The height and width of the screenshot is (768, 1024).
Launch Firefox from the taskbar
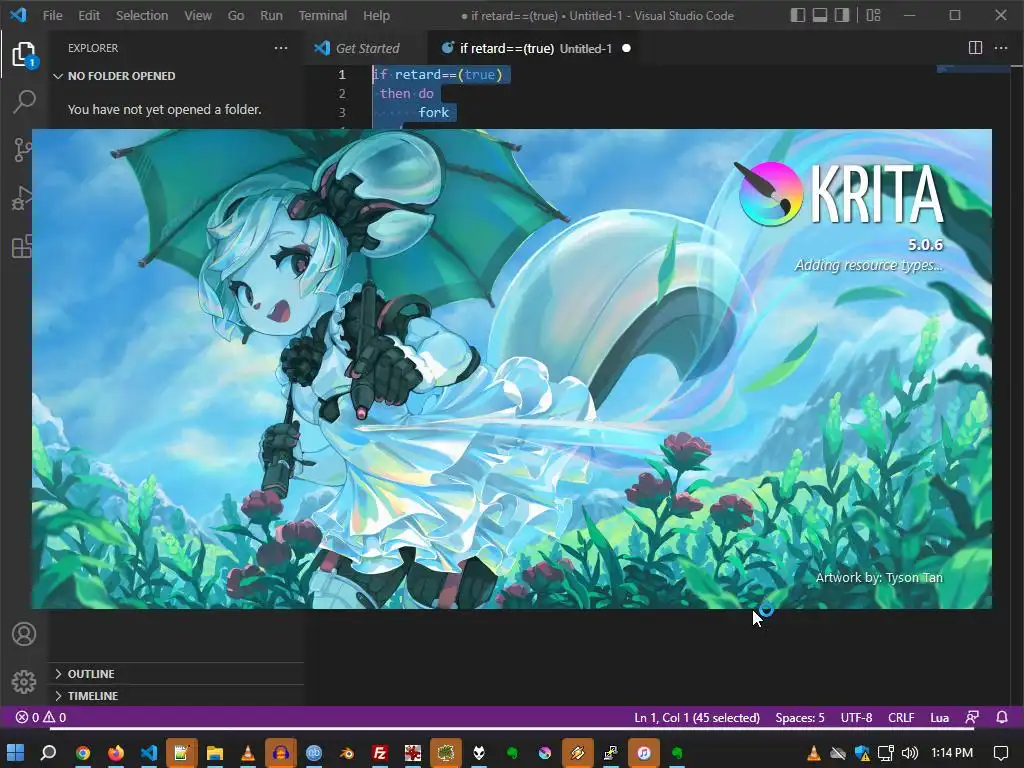[x=116, y=753]
